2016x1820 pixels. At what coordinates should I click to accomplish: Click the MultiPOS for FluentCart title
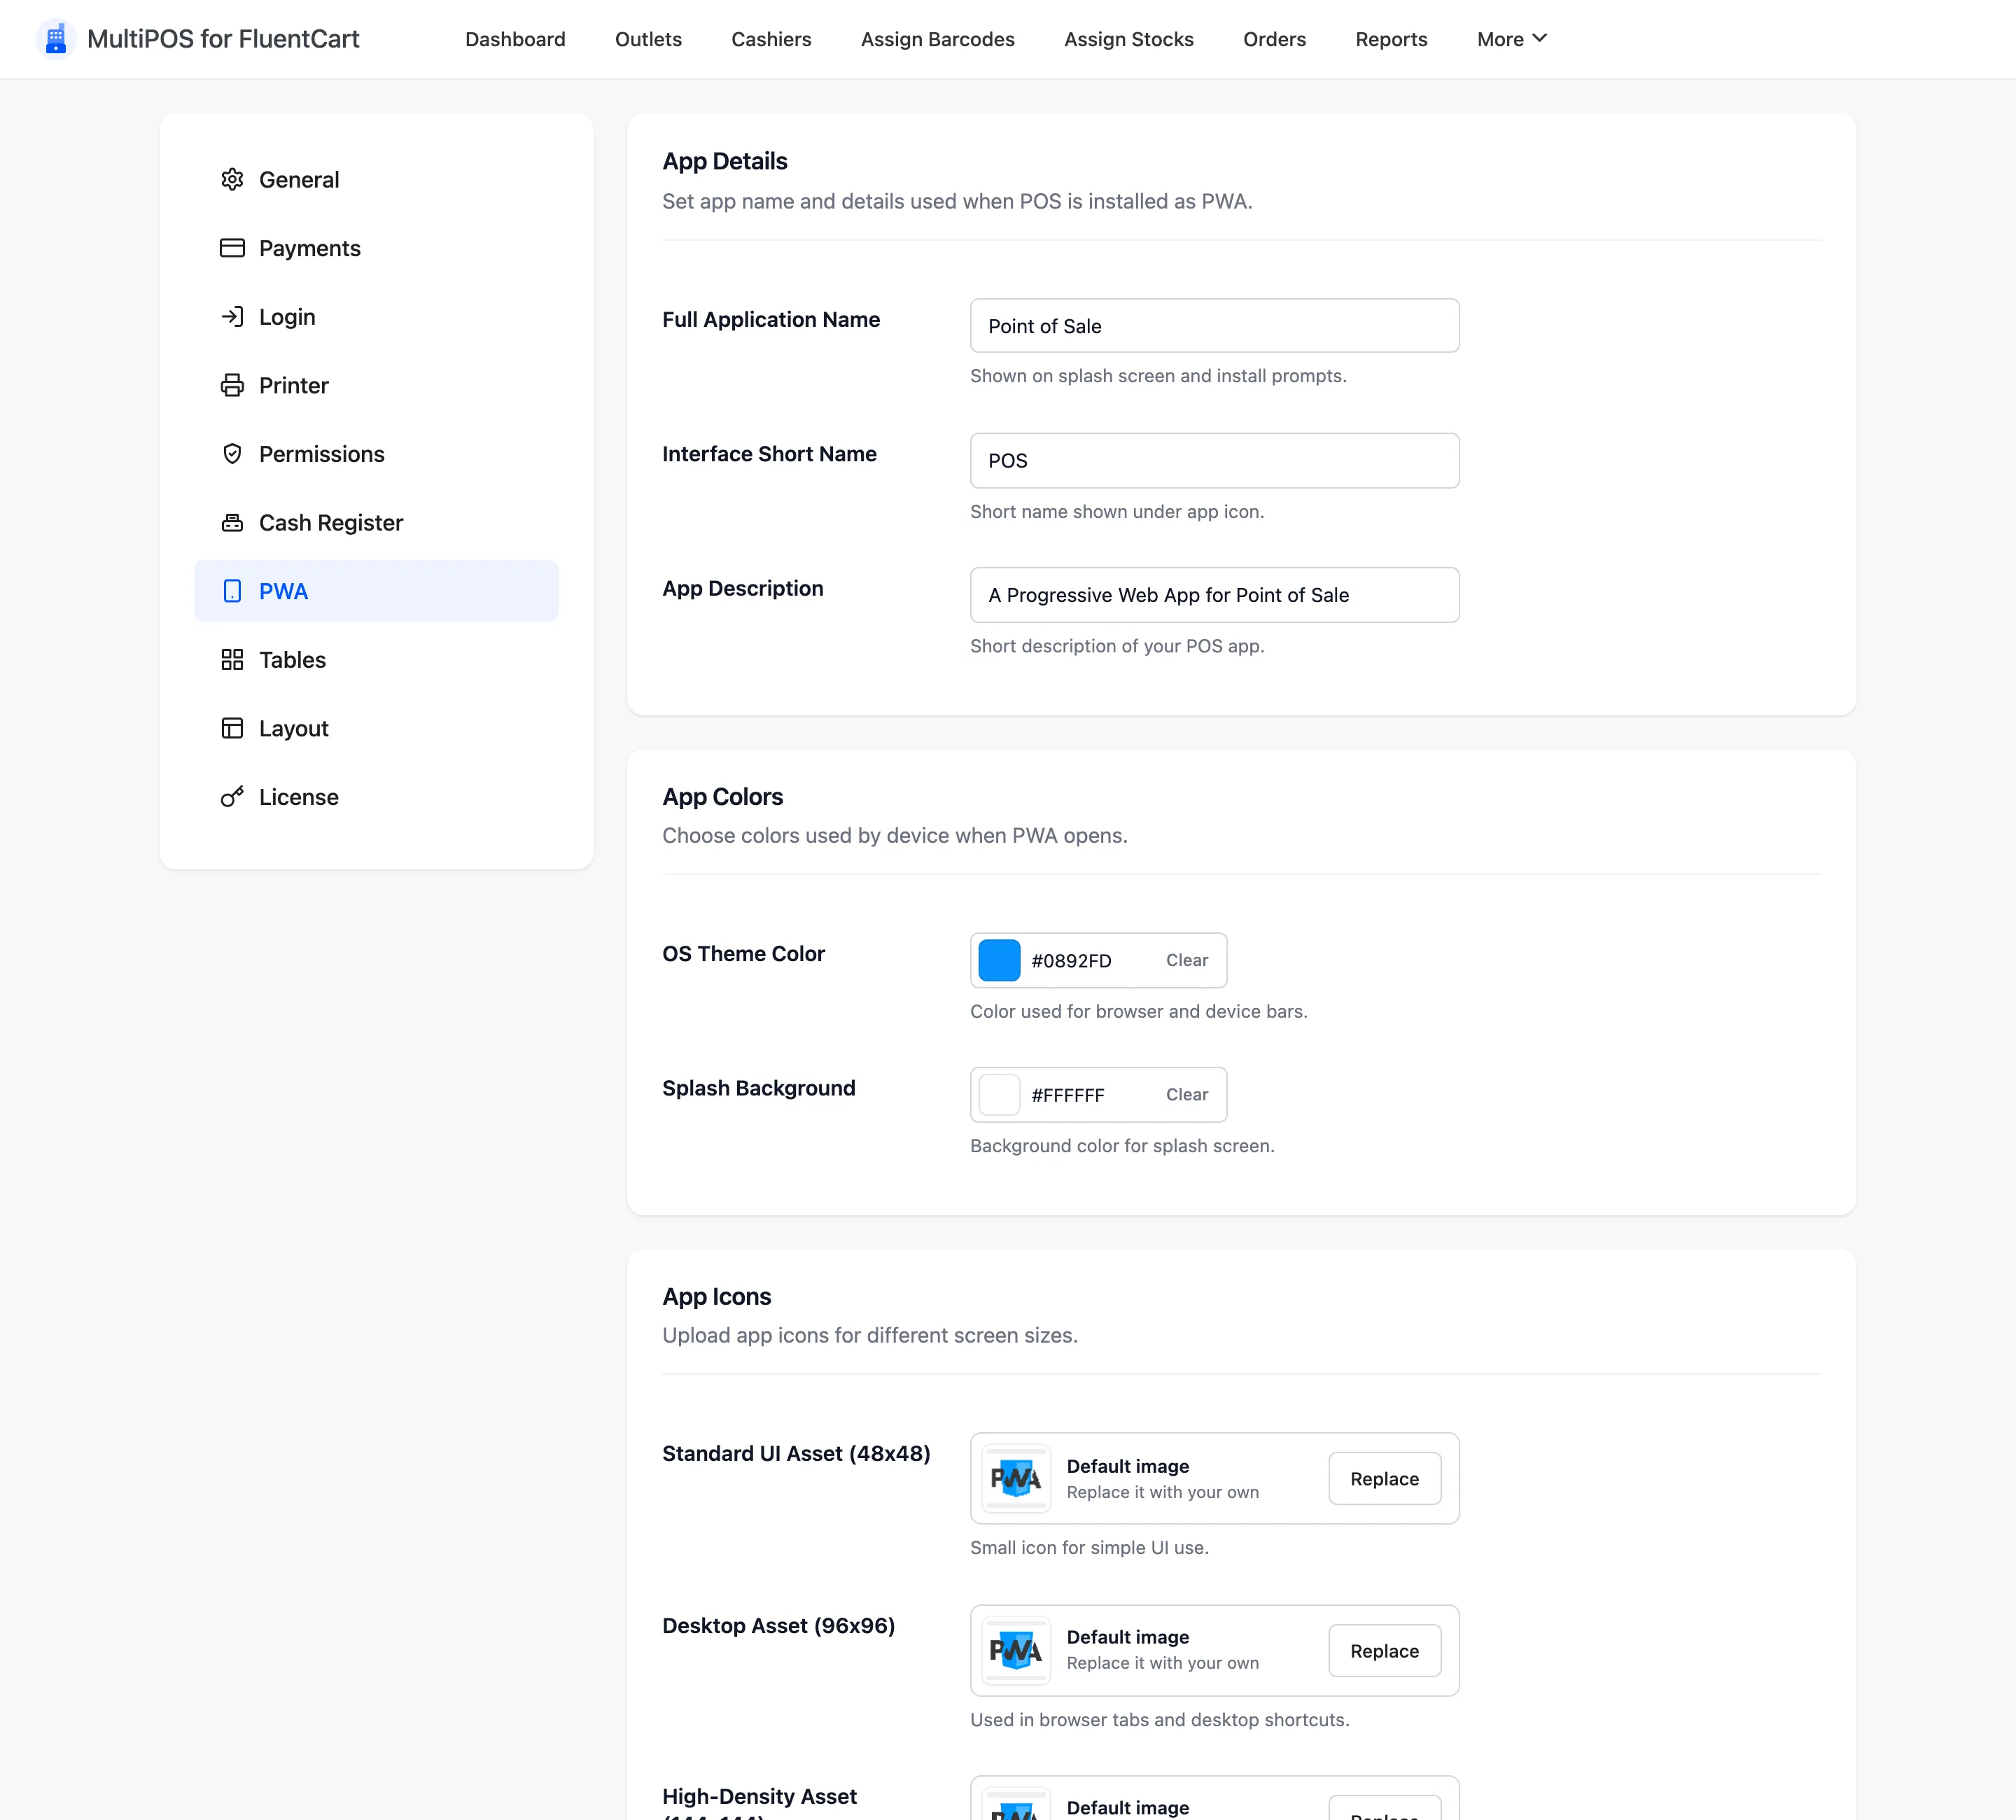pos(223,39)
